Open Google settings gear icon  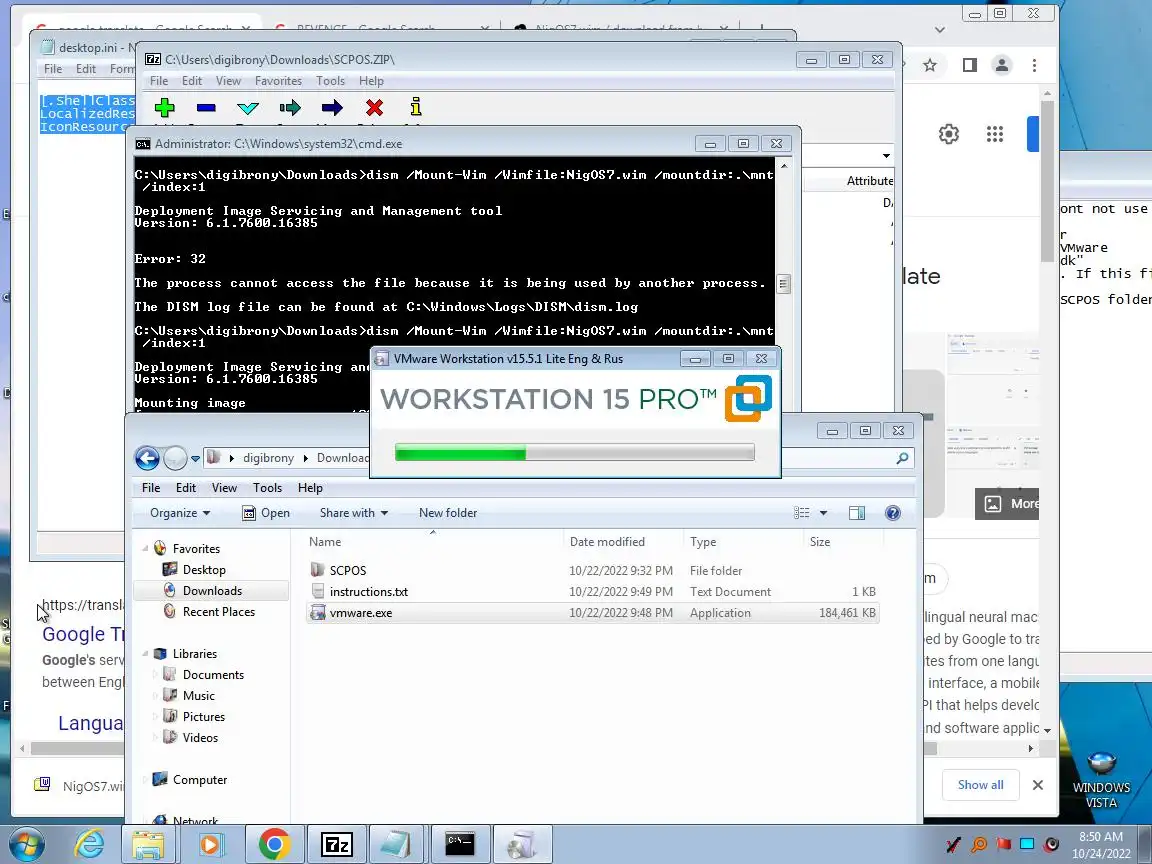coord(948,134)
